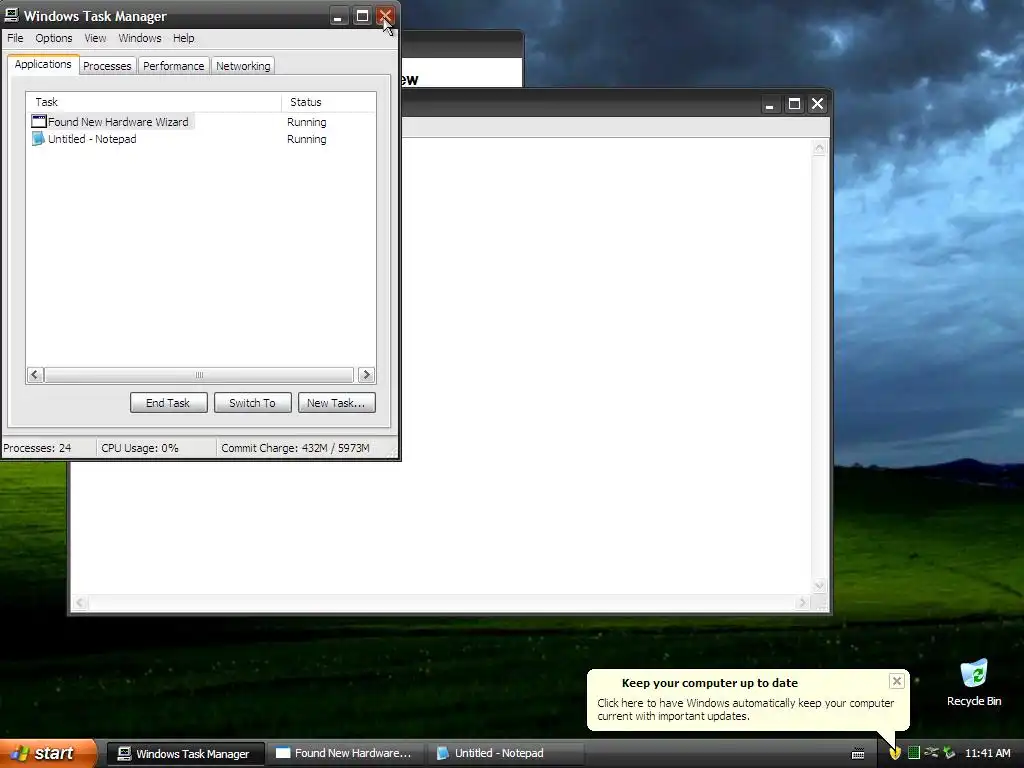This screenshot has height=768, width=1024.
Task: Click the Keep your computer up to date balloon
Action: coord(747,699)
